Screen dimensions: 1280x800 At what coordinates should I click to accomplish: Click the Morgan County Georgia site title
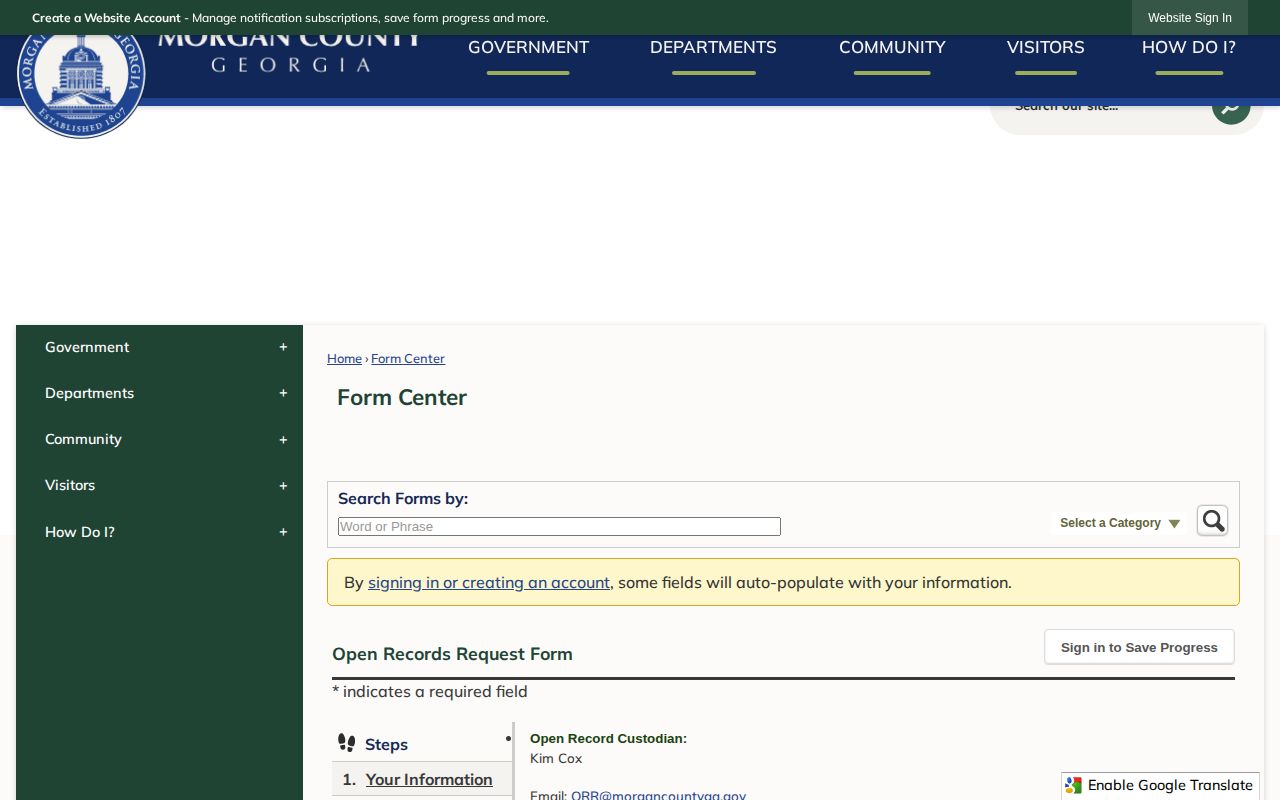[x=290, y=52]
